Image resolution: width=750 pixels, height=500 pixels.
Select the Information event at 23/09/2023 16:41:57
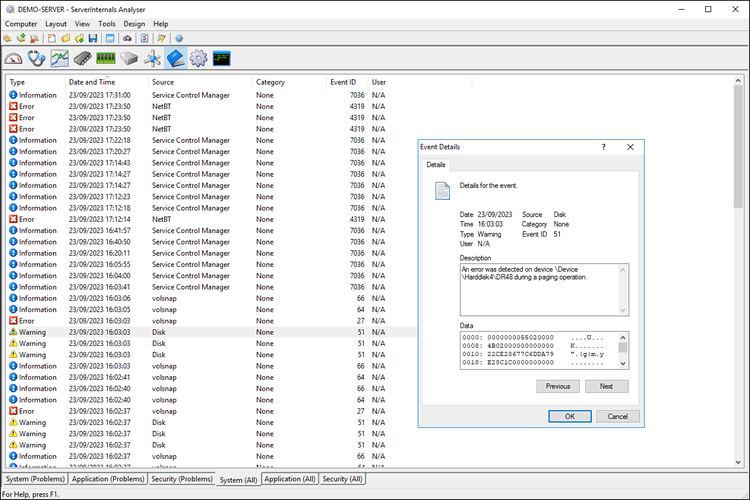212,231
